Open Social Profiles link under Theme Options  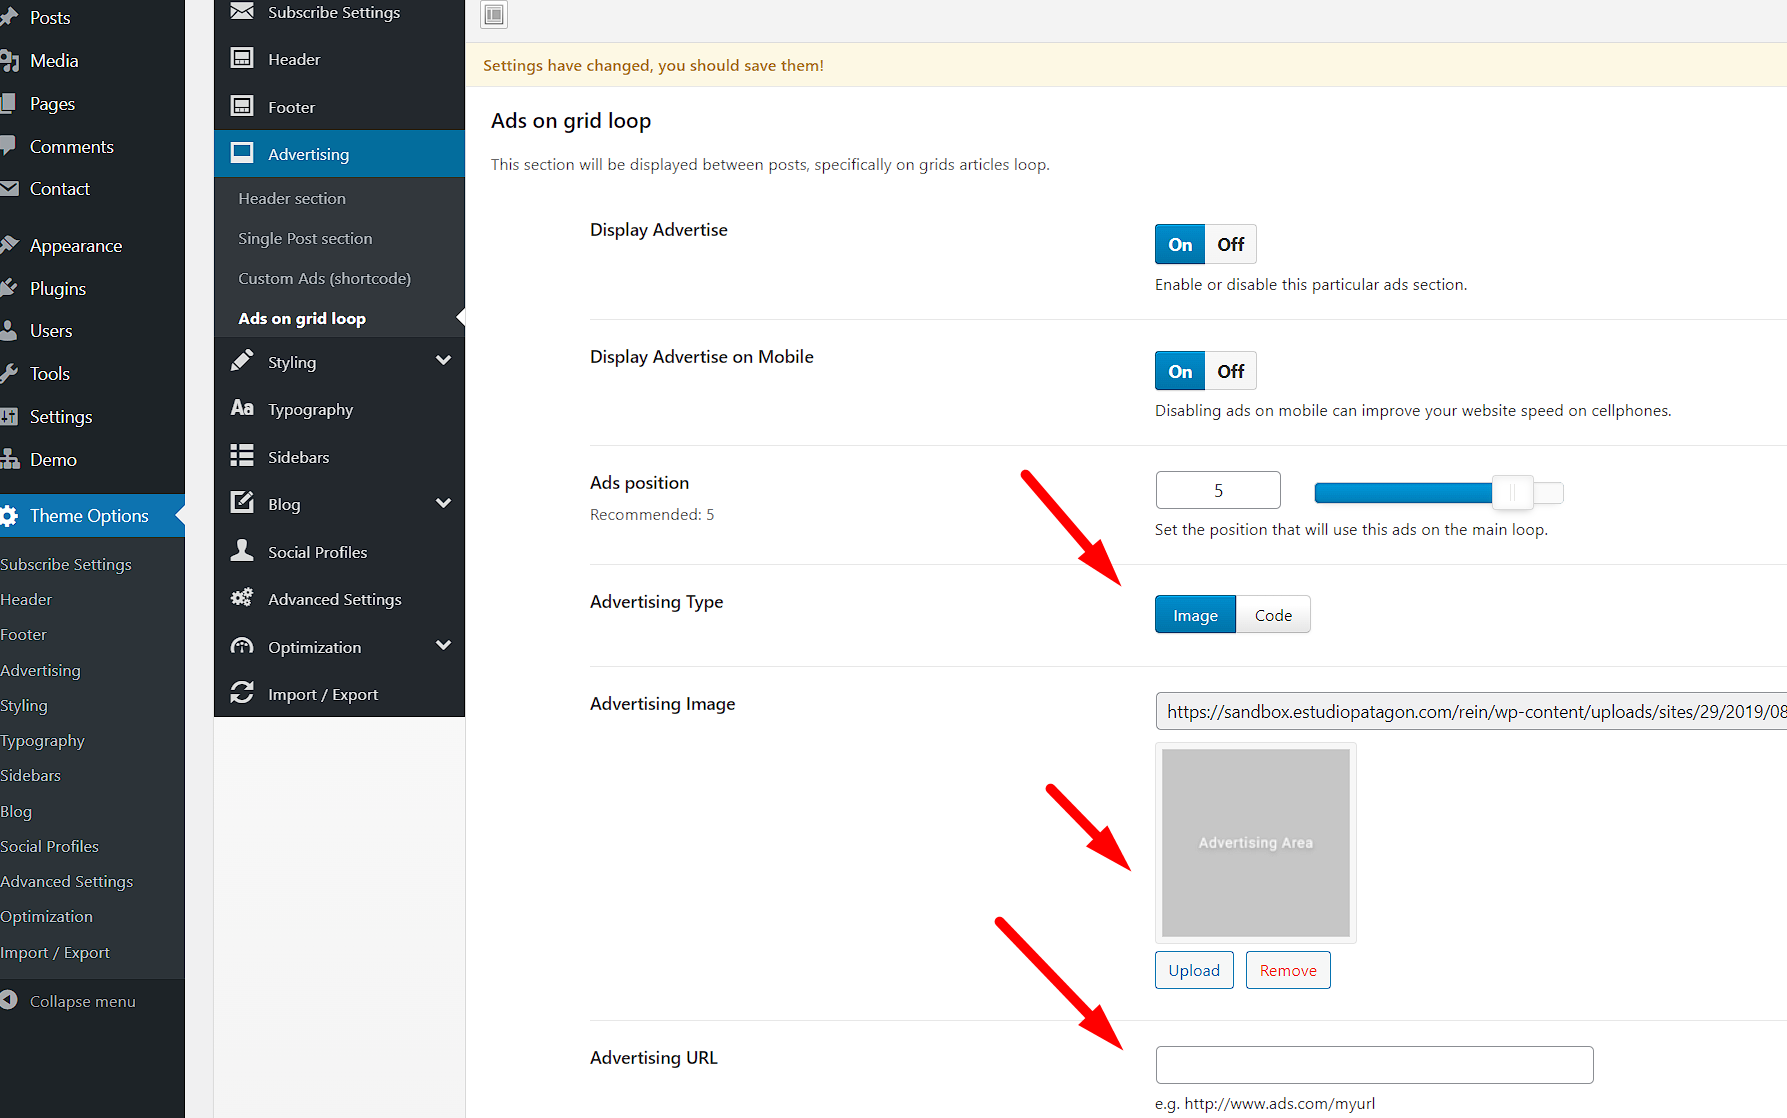tap(49, 846)
